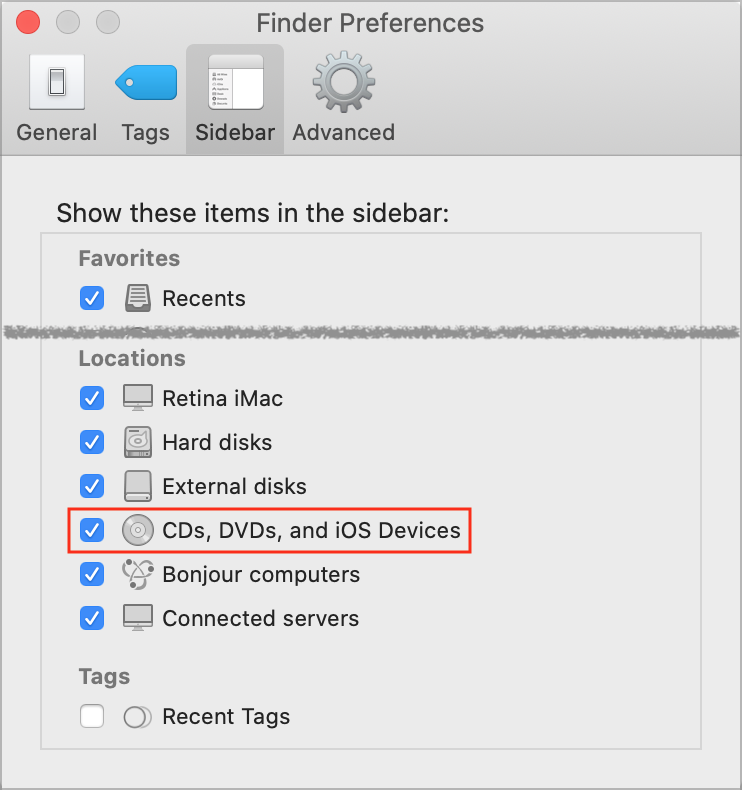Uncheck the Recents checkbox
The width and height of the screenshot is (742, 790).
point(92,298)
